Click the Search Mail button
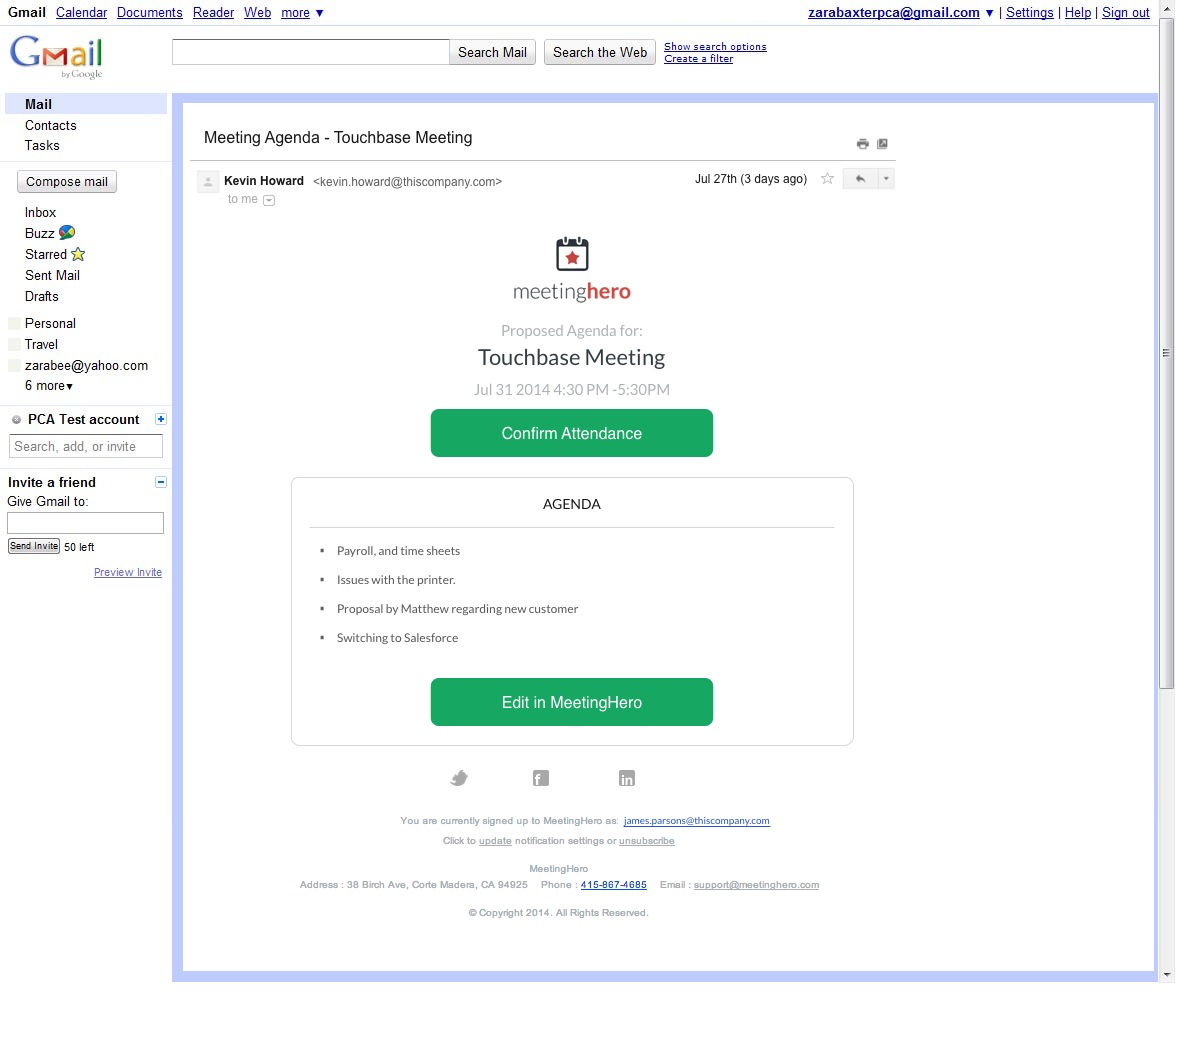The height and width of the screenshot is (1050, 1200). tap(492, 52)
